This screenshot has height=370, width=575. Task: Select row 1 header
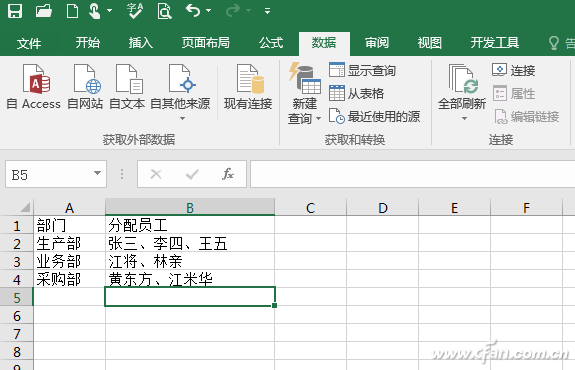click(x=17, y=225)
